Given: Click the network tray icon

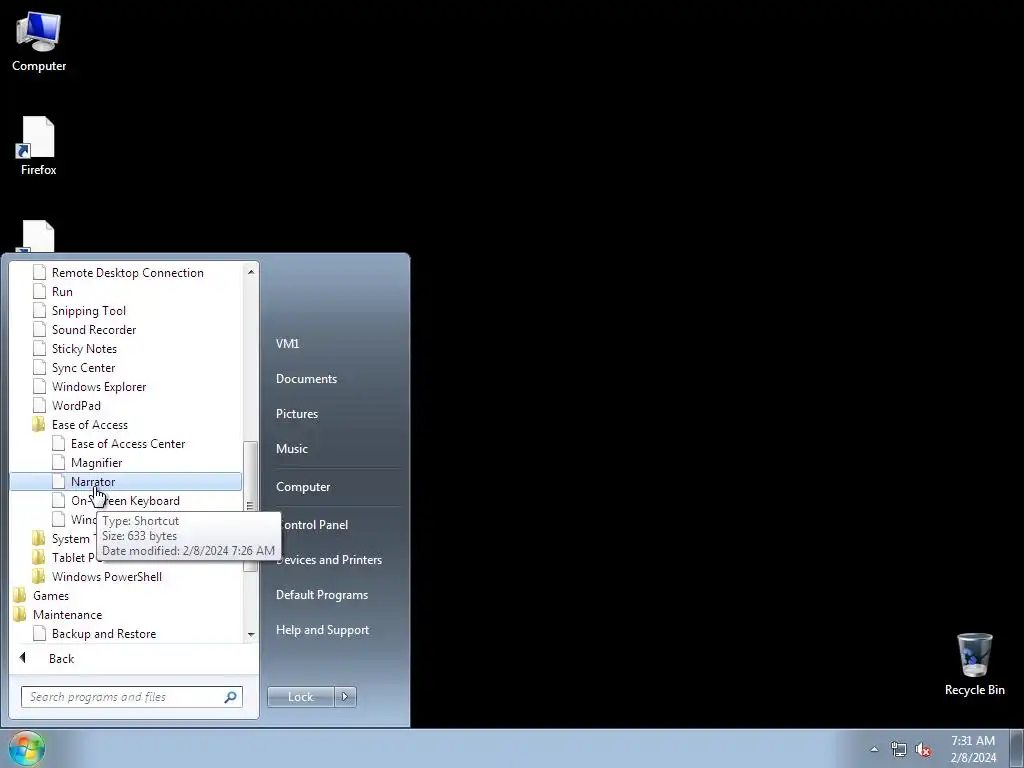Looking at the screenshot, I should [899, 750].
